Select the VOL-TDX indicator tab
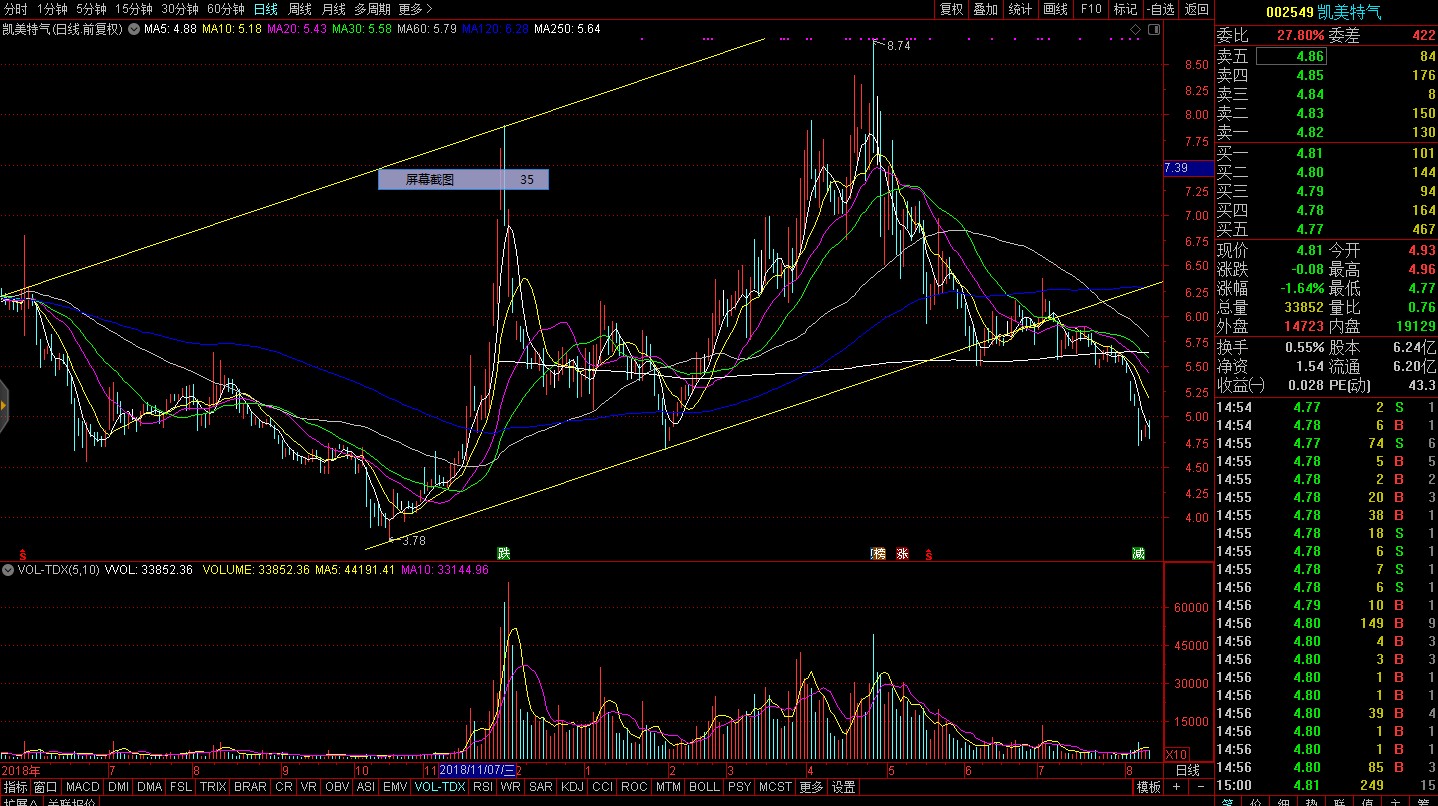Screen dimensions: 1438x806 (x=440, y=787)
